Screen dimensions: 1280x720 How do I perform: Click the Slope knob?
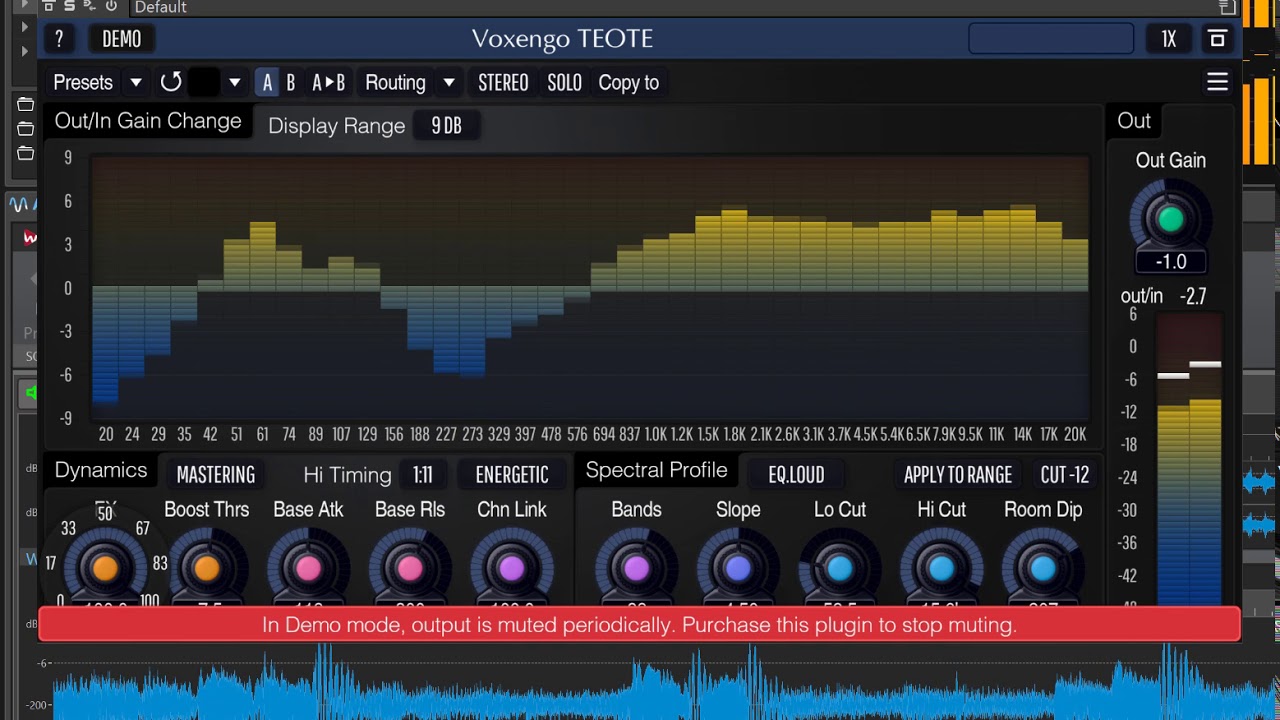tap(738, 568)
